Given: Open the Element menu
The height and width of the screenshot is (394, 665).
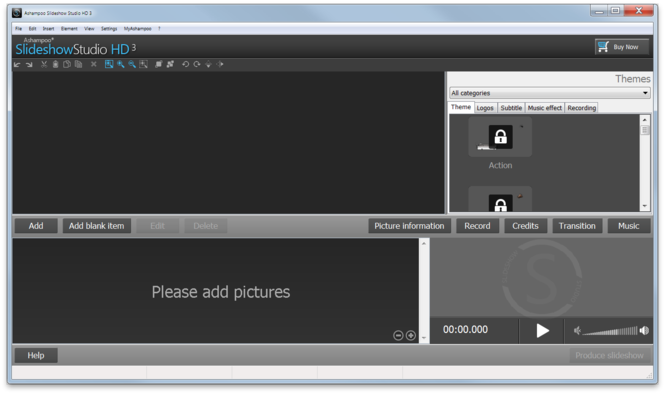Looking at the screenshot, I should (x=69, y=29).
